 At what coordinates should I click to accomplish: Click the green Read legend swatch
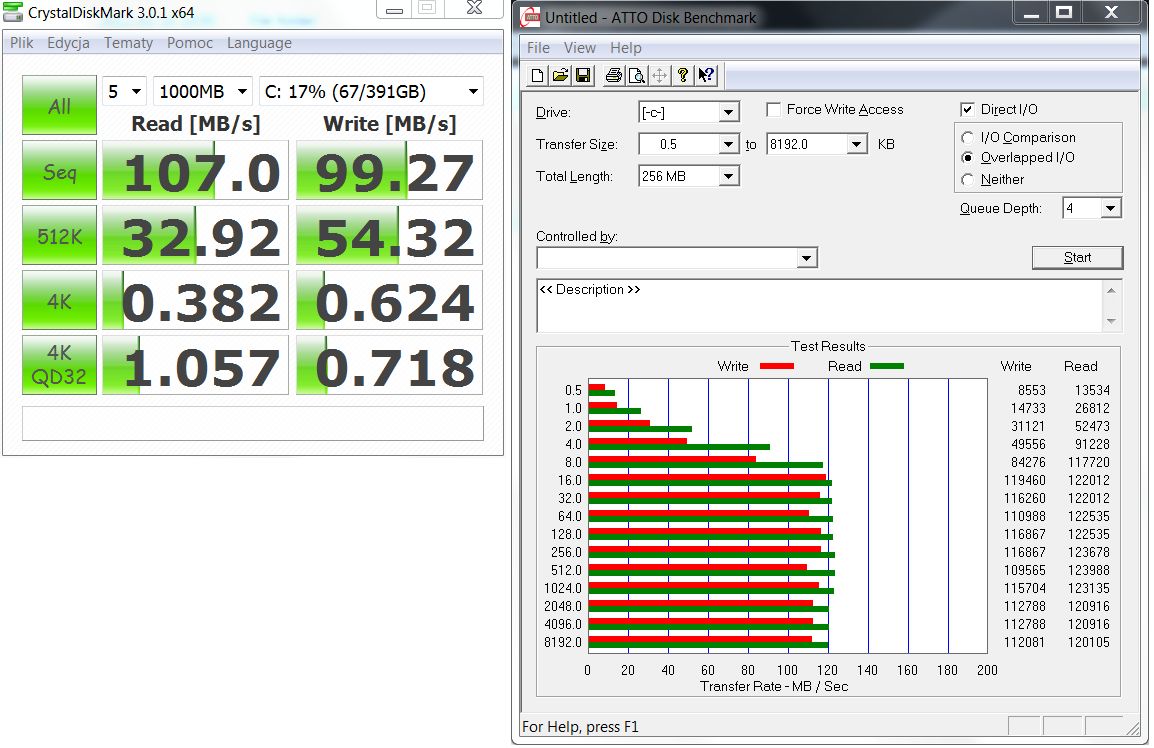(887, 366)
